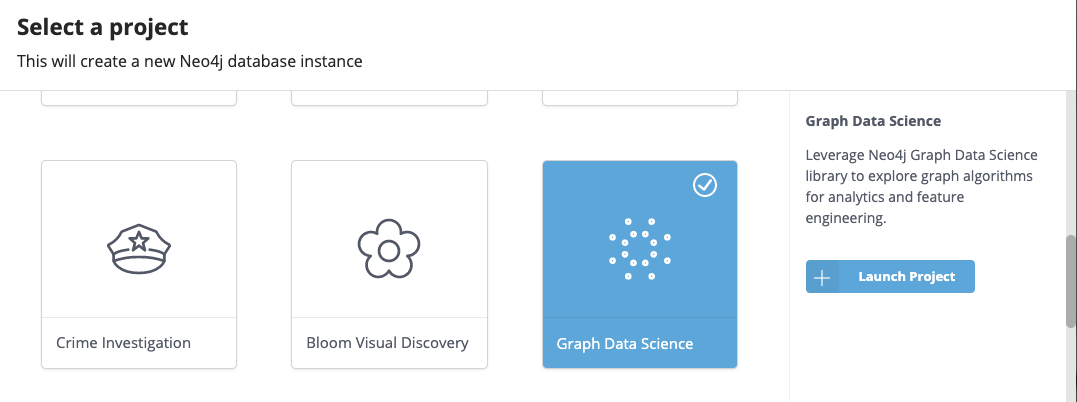The width and height of the screenshot is (1077, 402).
Task: Select the partially visible top-middle project card
Action: (389, 97)
